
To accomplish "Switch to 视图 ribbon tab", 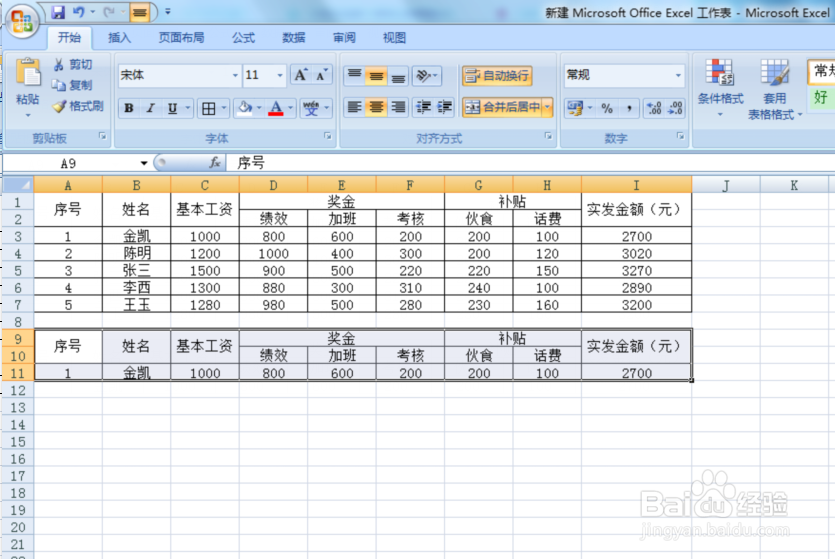I will tap(394, 37).
